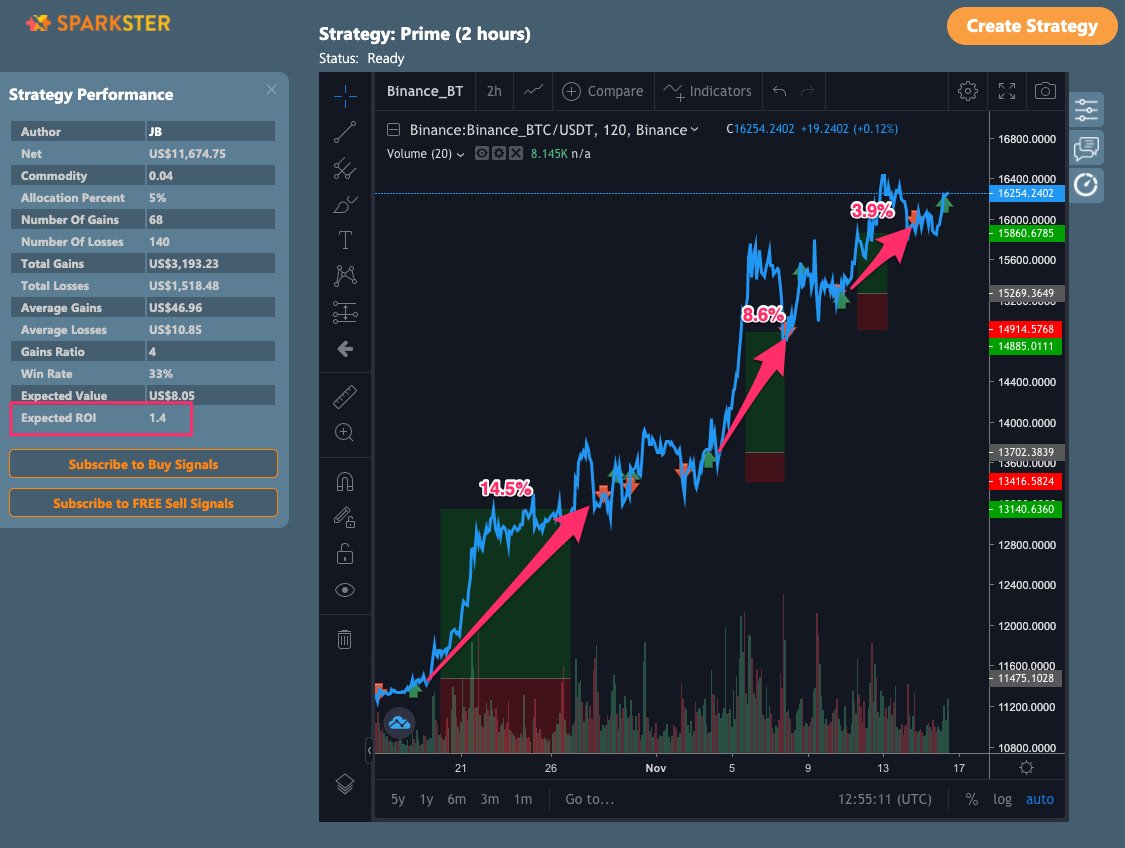The width and height of the screenshot is (1125, 848).
Task: Take a chart snapshot with camera icon
Action: [1045, 91]
